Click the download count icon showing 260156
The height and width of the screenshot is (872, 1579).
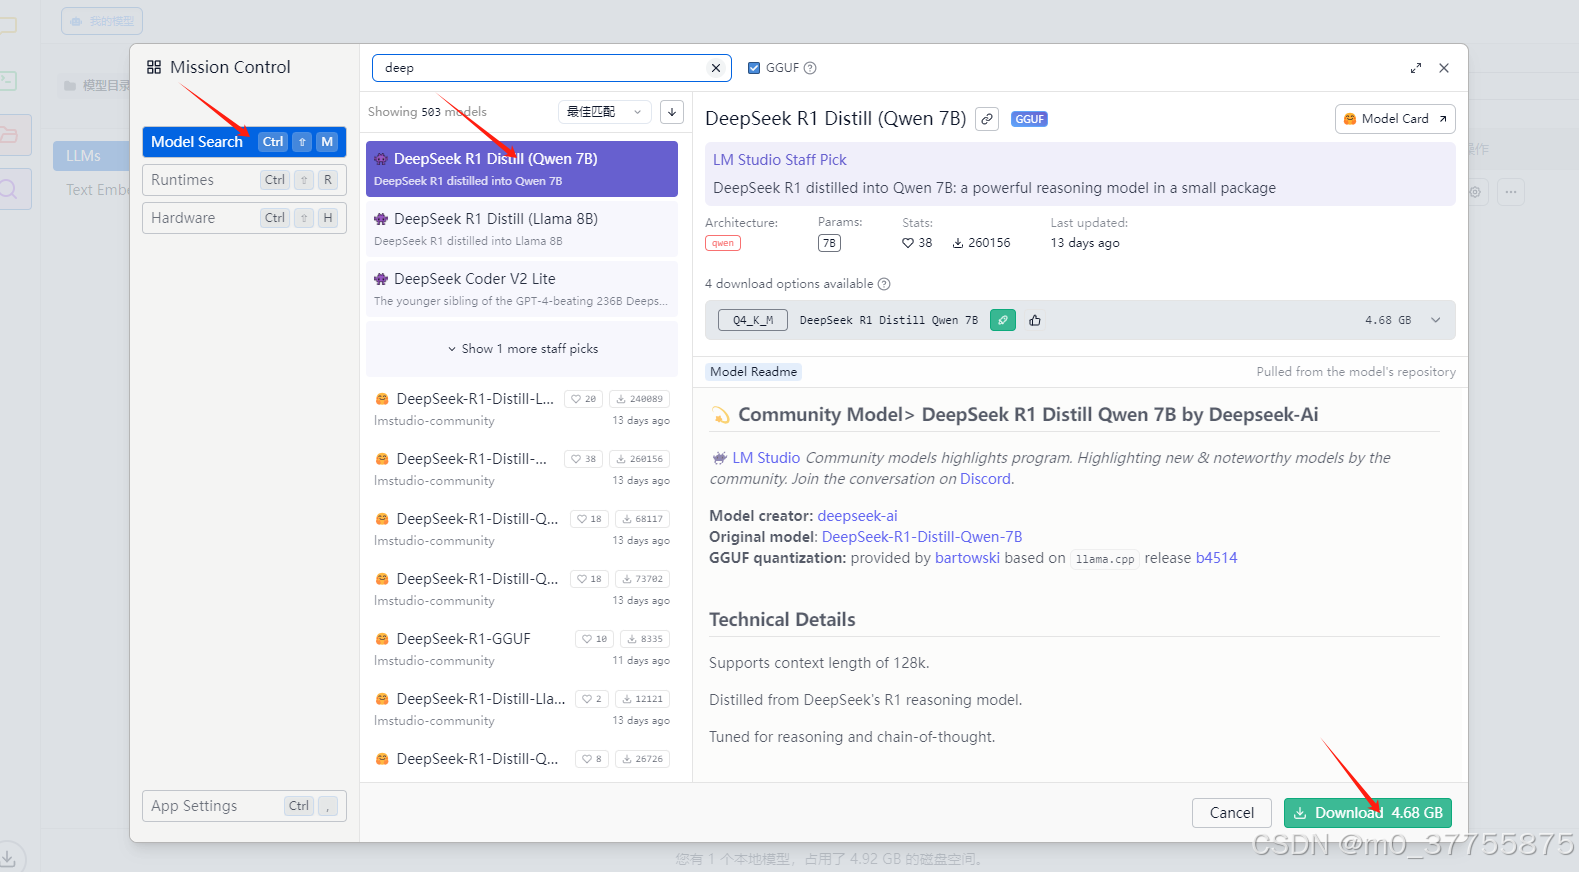(958, 243)
